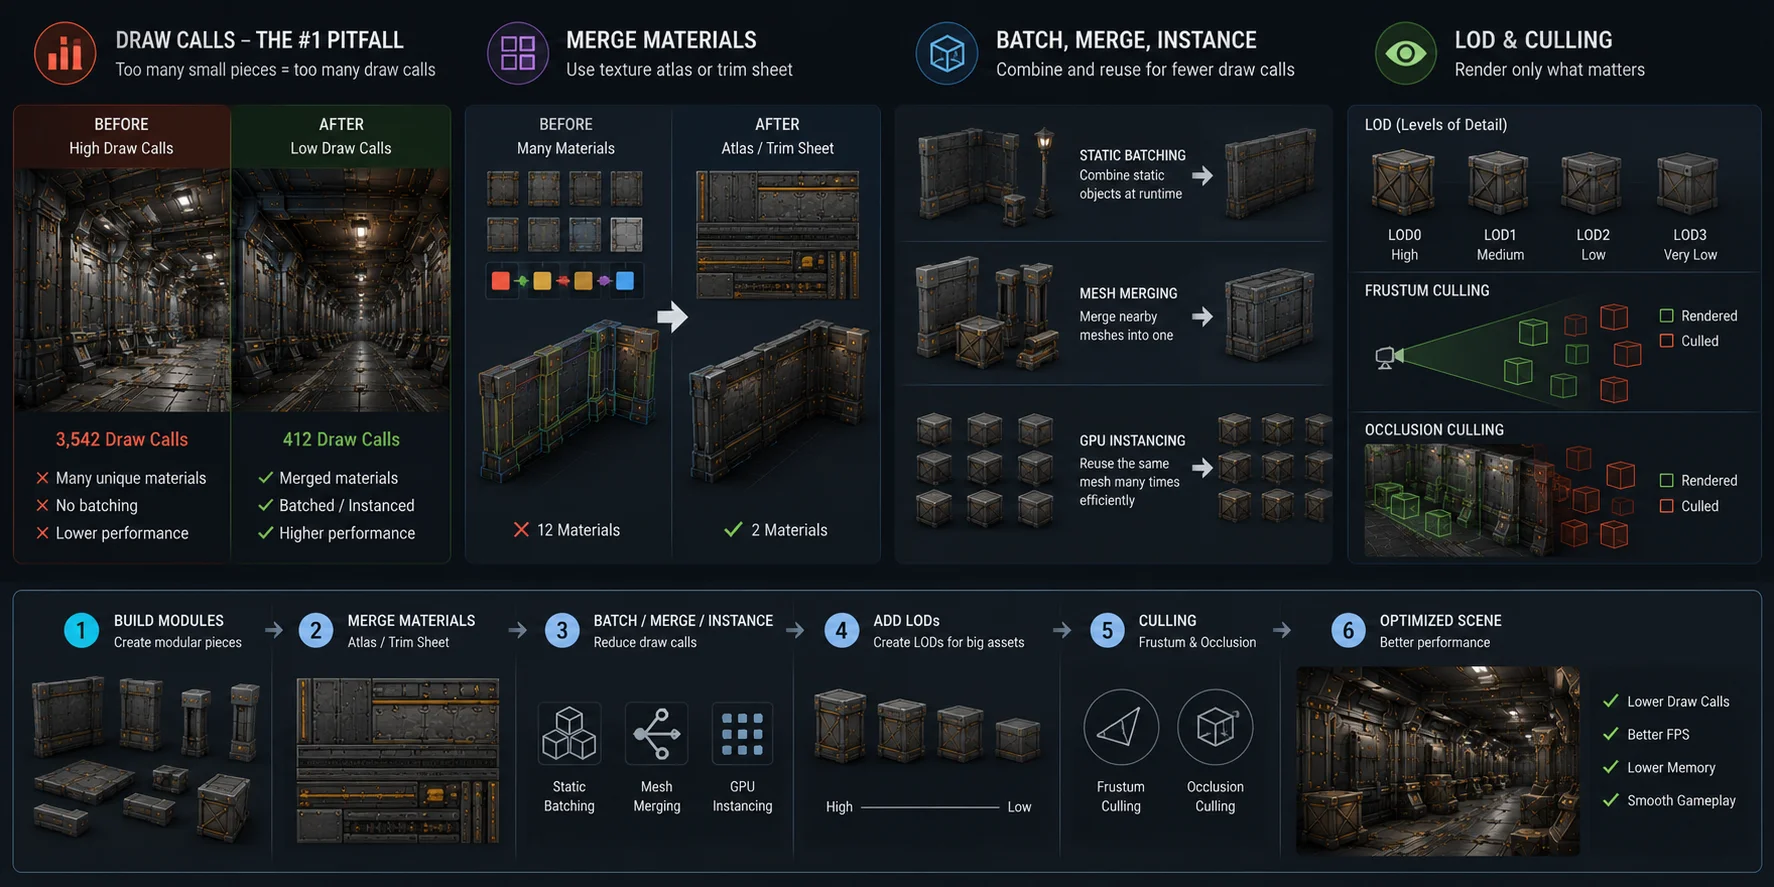Click the purple grid Merge Materials icon
The image size is (1774, 887).
click(x=518, y=54)
